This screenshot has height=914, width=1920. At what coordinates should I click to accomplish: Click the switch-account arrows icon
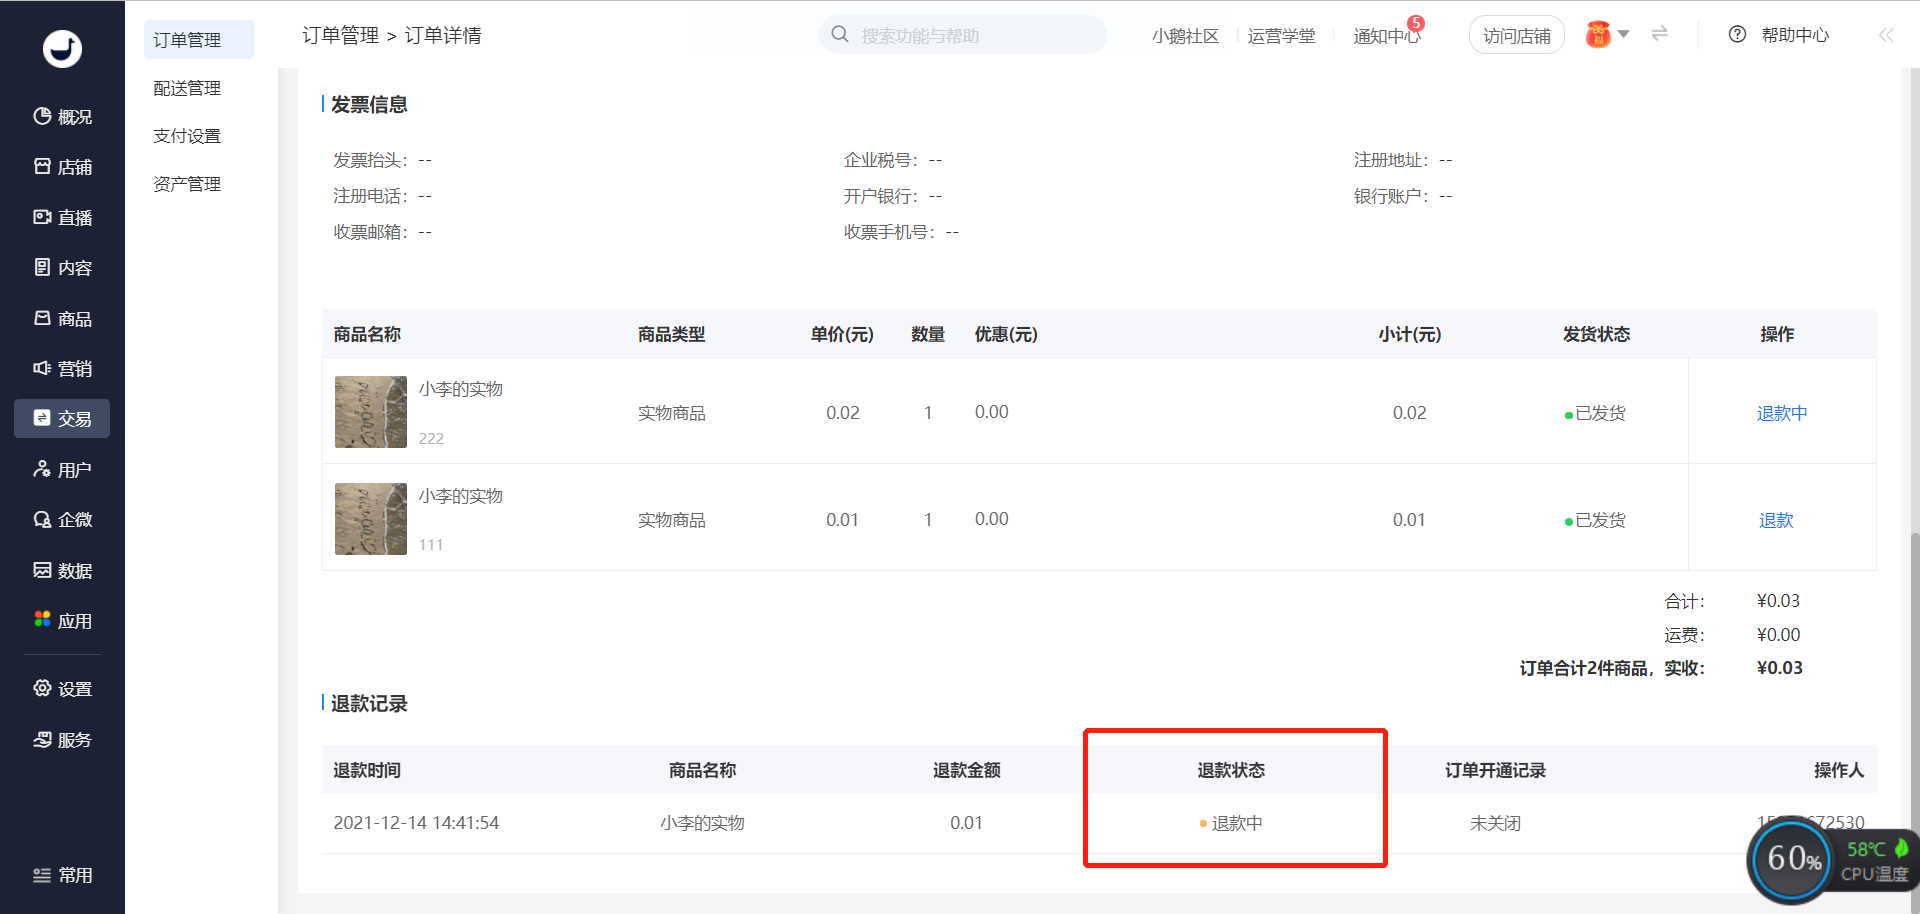pyautogui.click(x=1660, y=34)
